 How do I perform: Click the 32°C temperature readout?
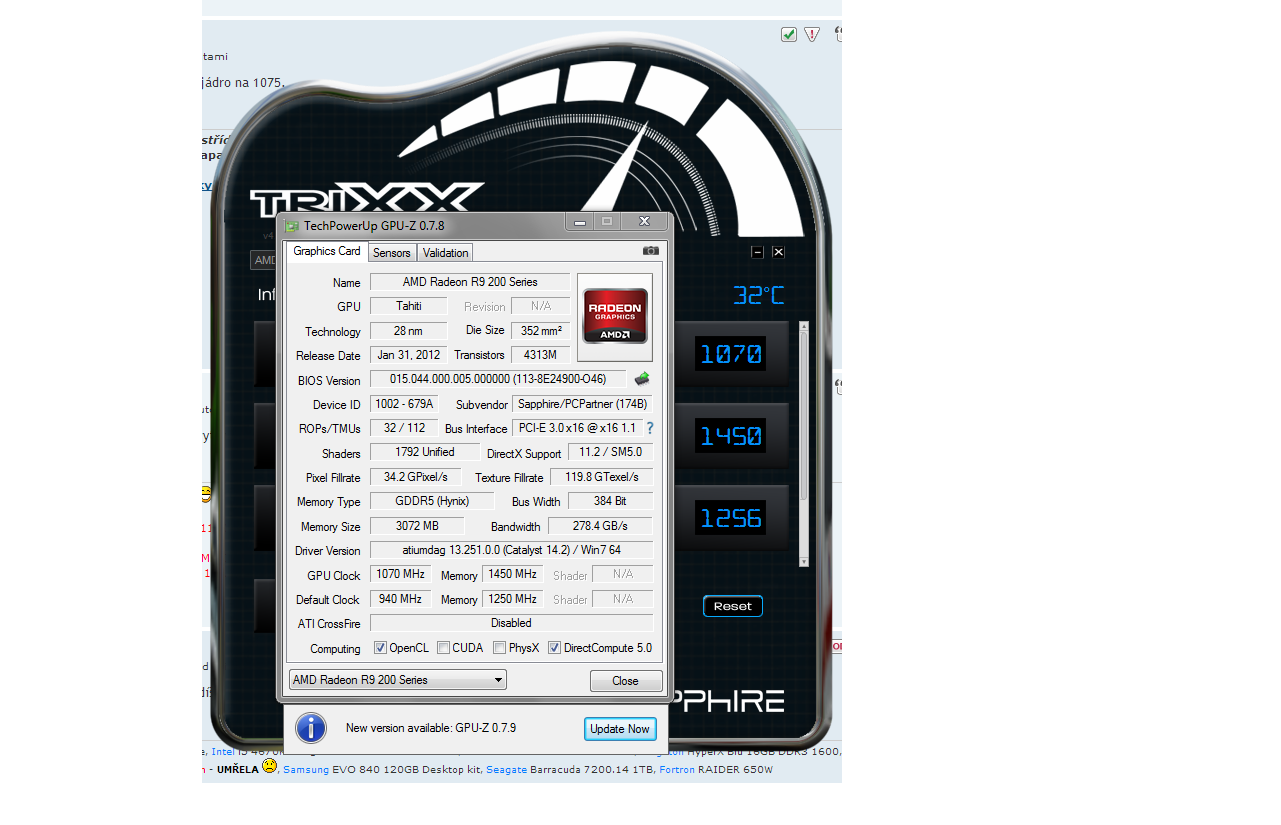coord(759,295)
